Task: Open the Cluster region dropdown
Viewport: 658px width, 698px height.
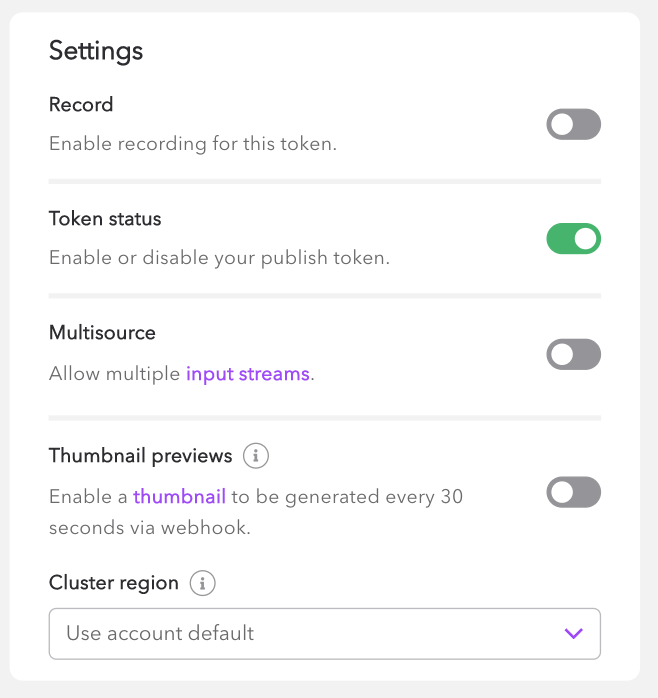Action: 324,633
